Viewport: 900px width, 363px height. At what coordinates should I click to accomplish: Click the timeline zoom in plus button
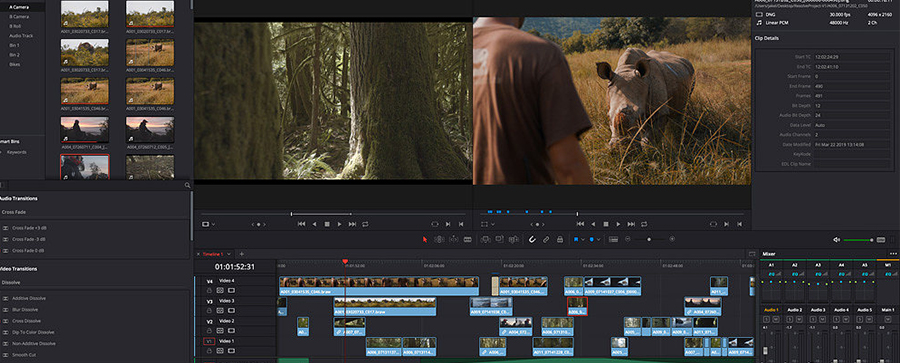click(x=672, y=239)
